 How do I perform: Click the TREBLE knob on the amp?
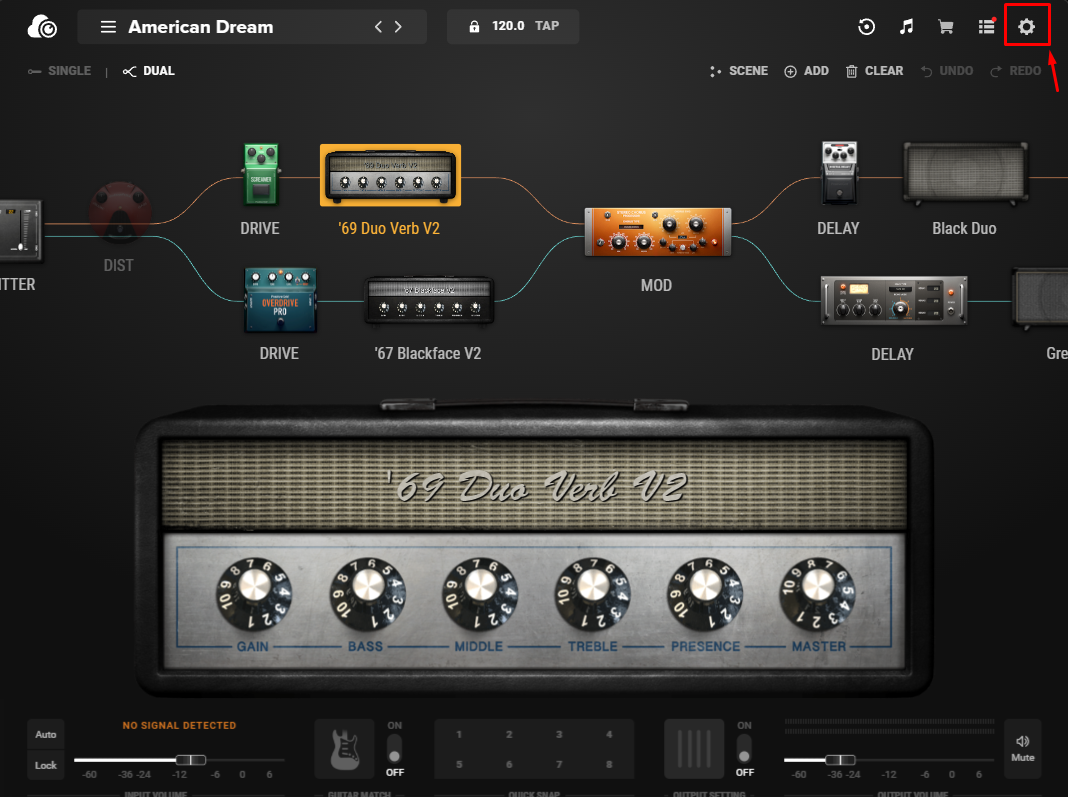pos(593,592)
